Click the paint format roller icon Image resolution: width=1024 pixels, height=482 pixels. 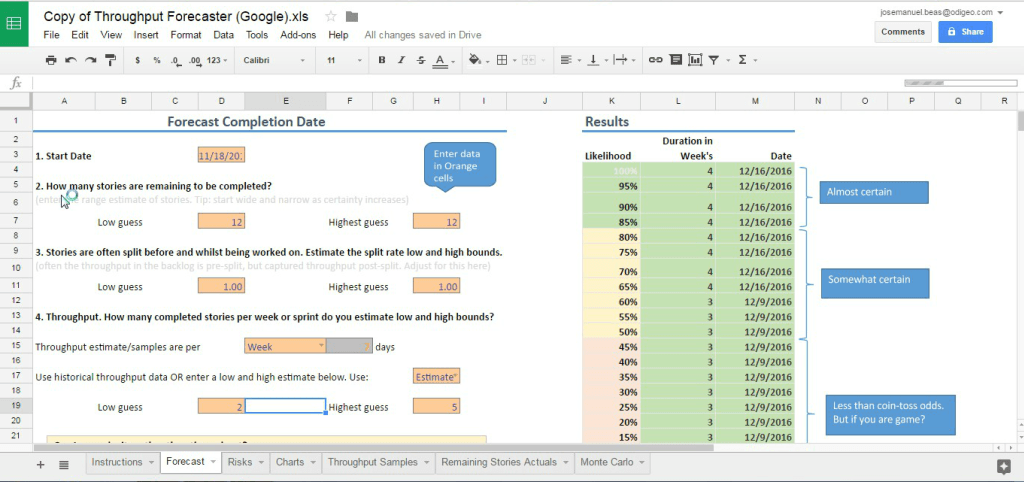click(110, 60)
